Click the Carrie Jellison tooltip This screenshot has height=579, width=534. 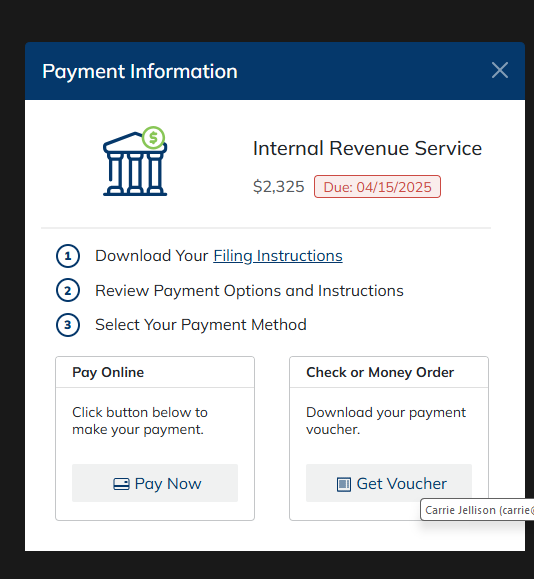pos(477,510)
